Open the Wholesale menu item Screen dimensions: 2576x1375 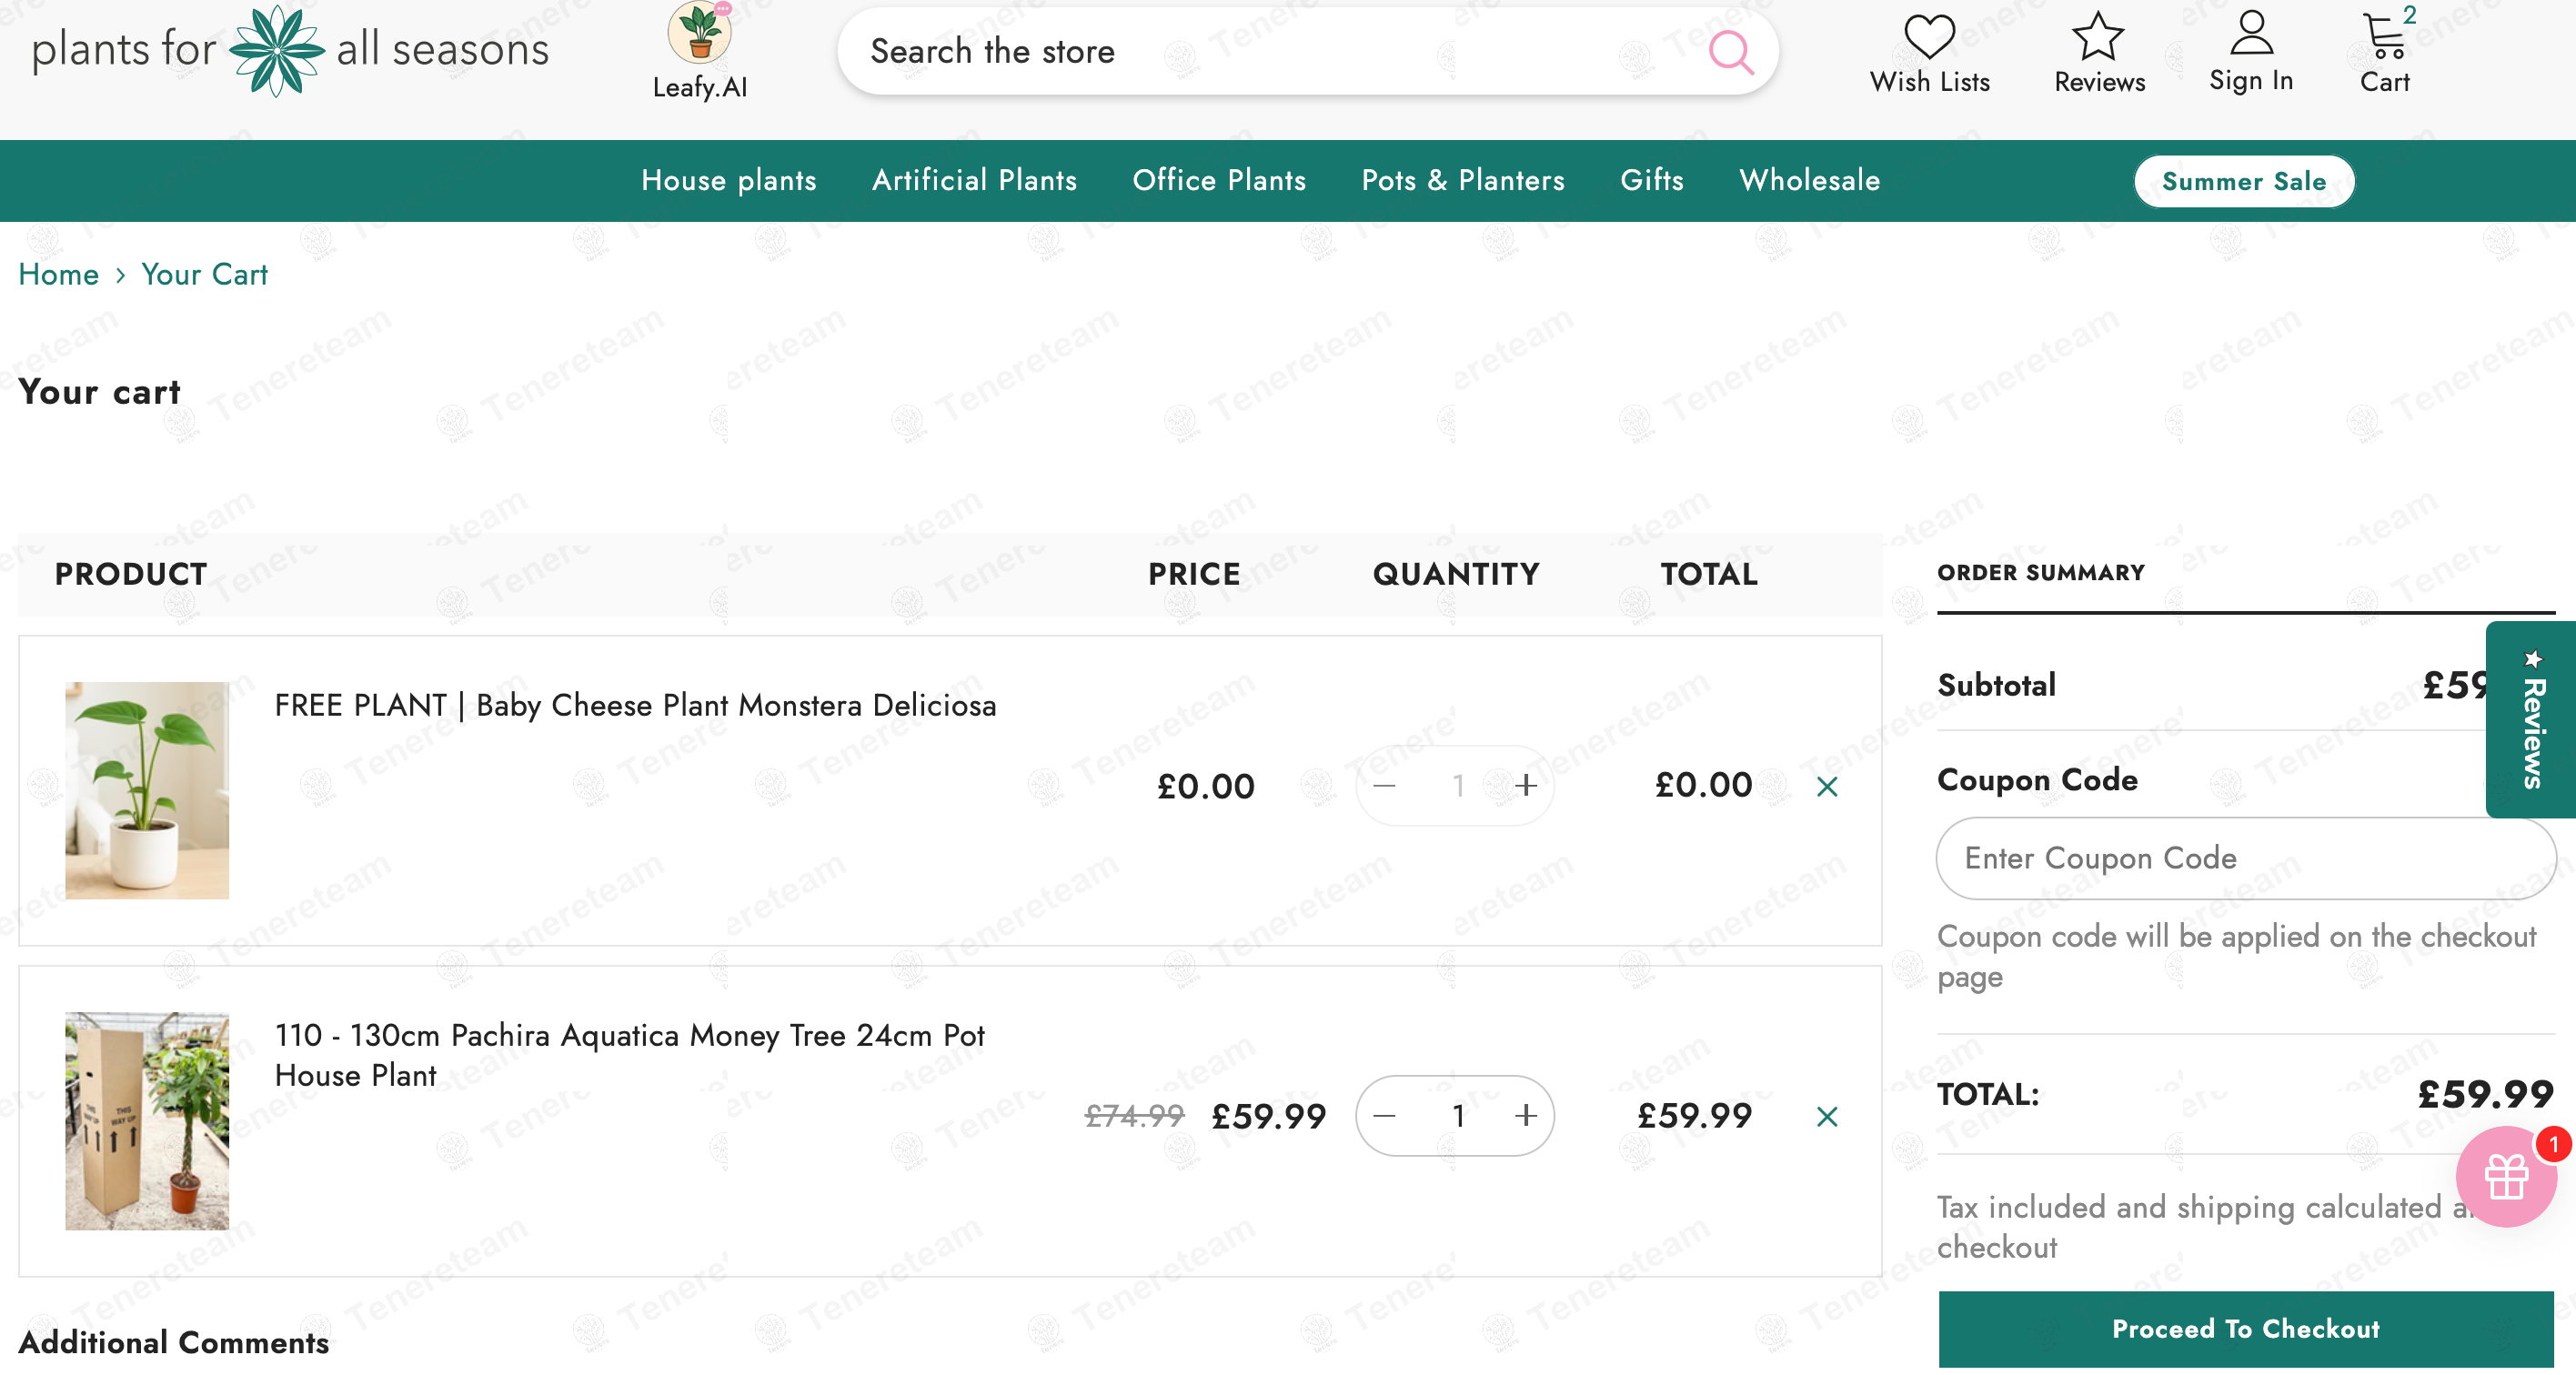pyautogui.click(x=1809, y=180)
